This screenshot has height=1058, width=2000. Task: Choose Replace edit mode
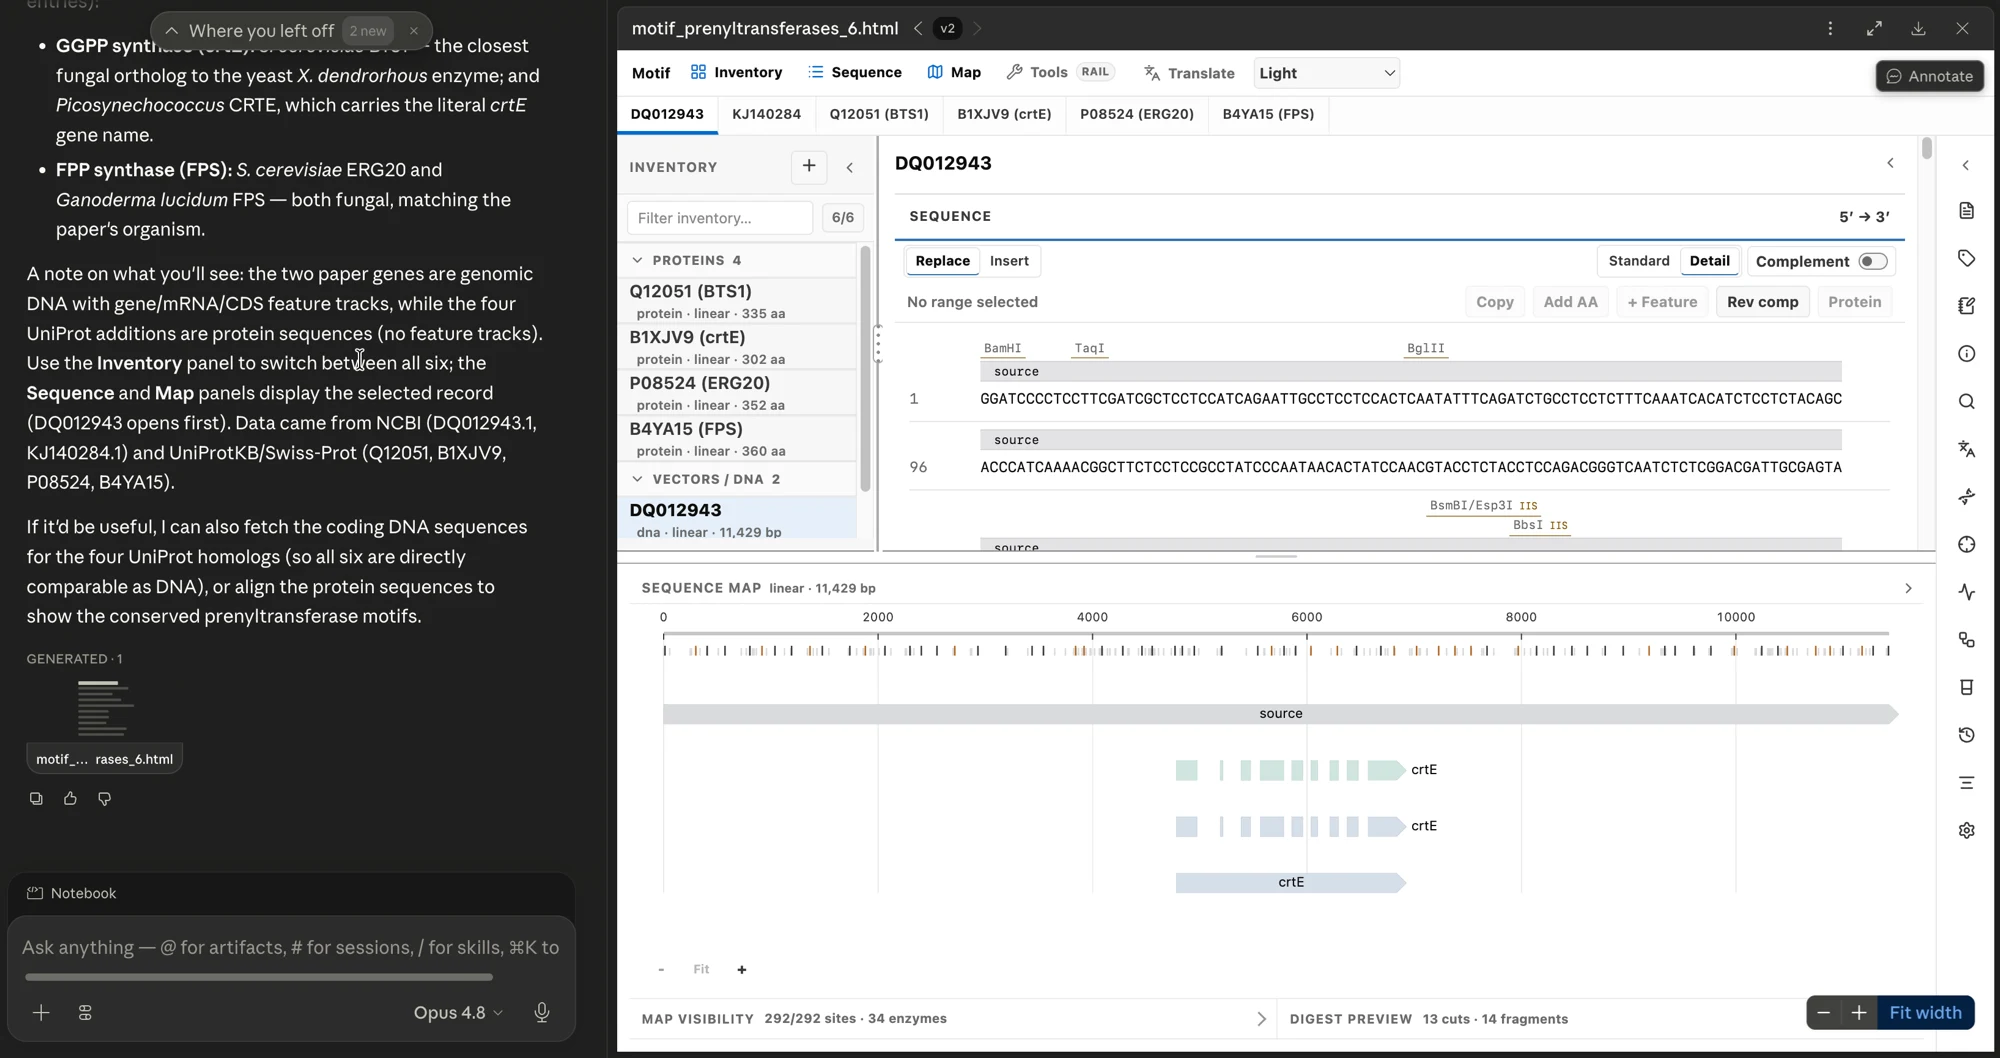[x=942, y=261]
